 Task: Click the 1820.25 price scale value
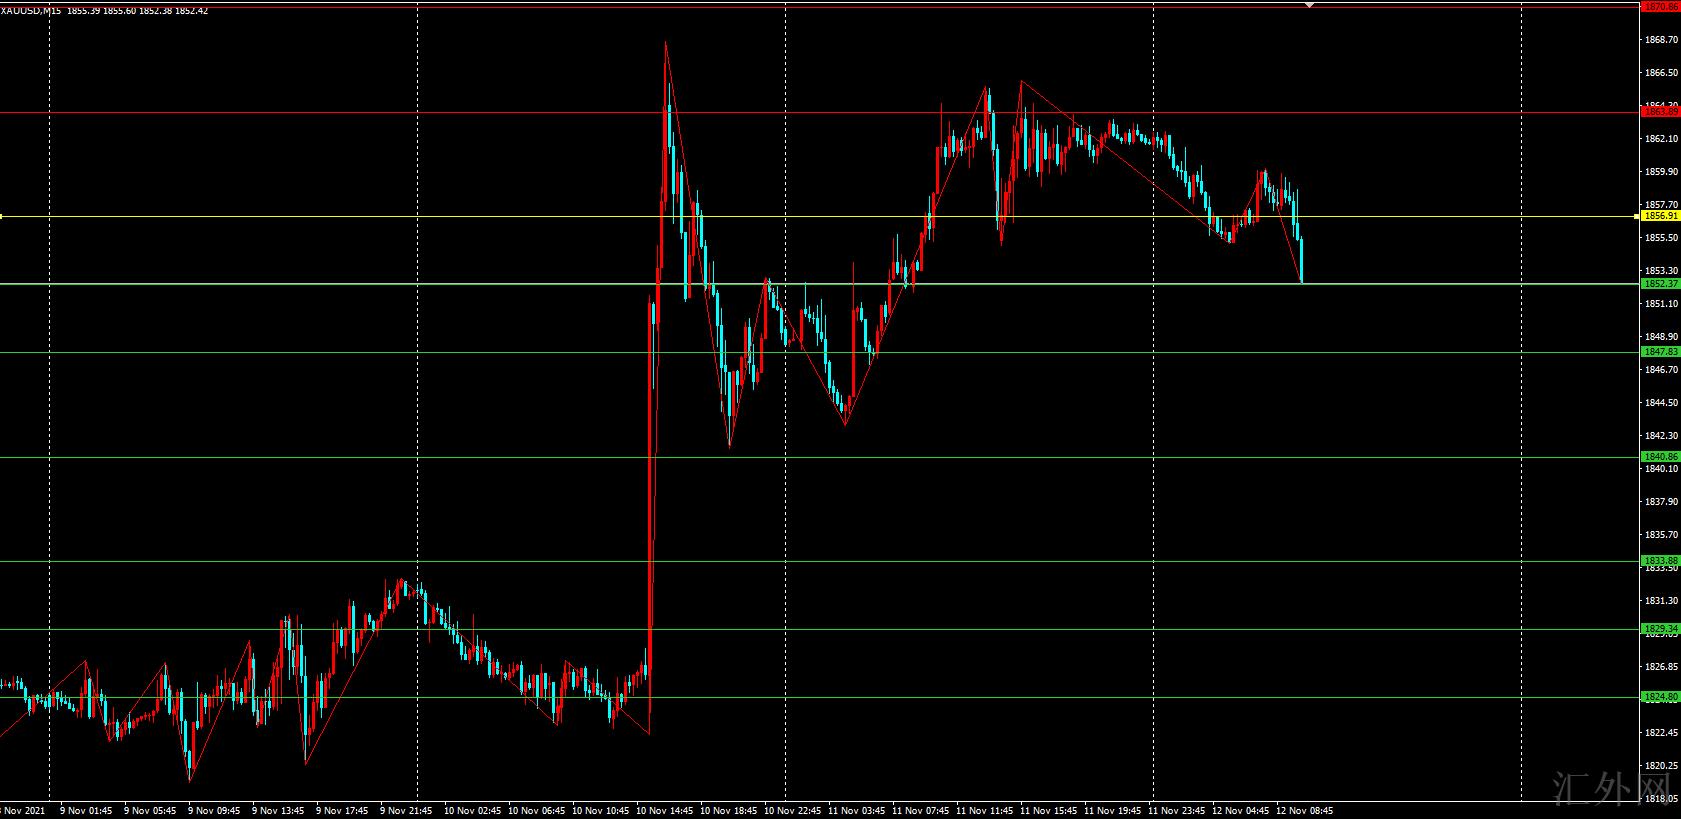point(1661,766)
